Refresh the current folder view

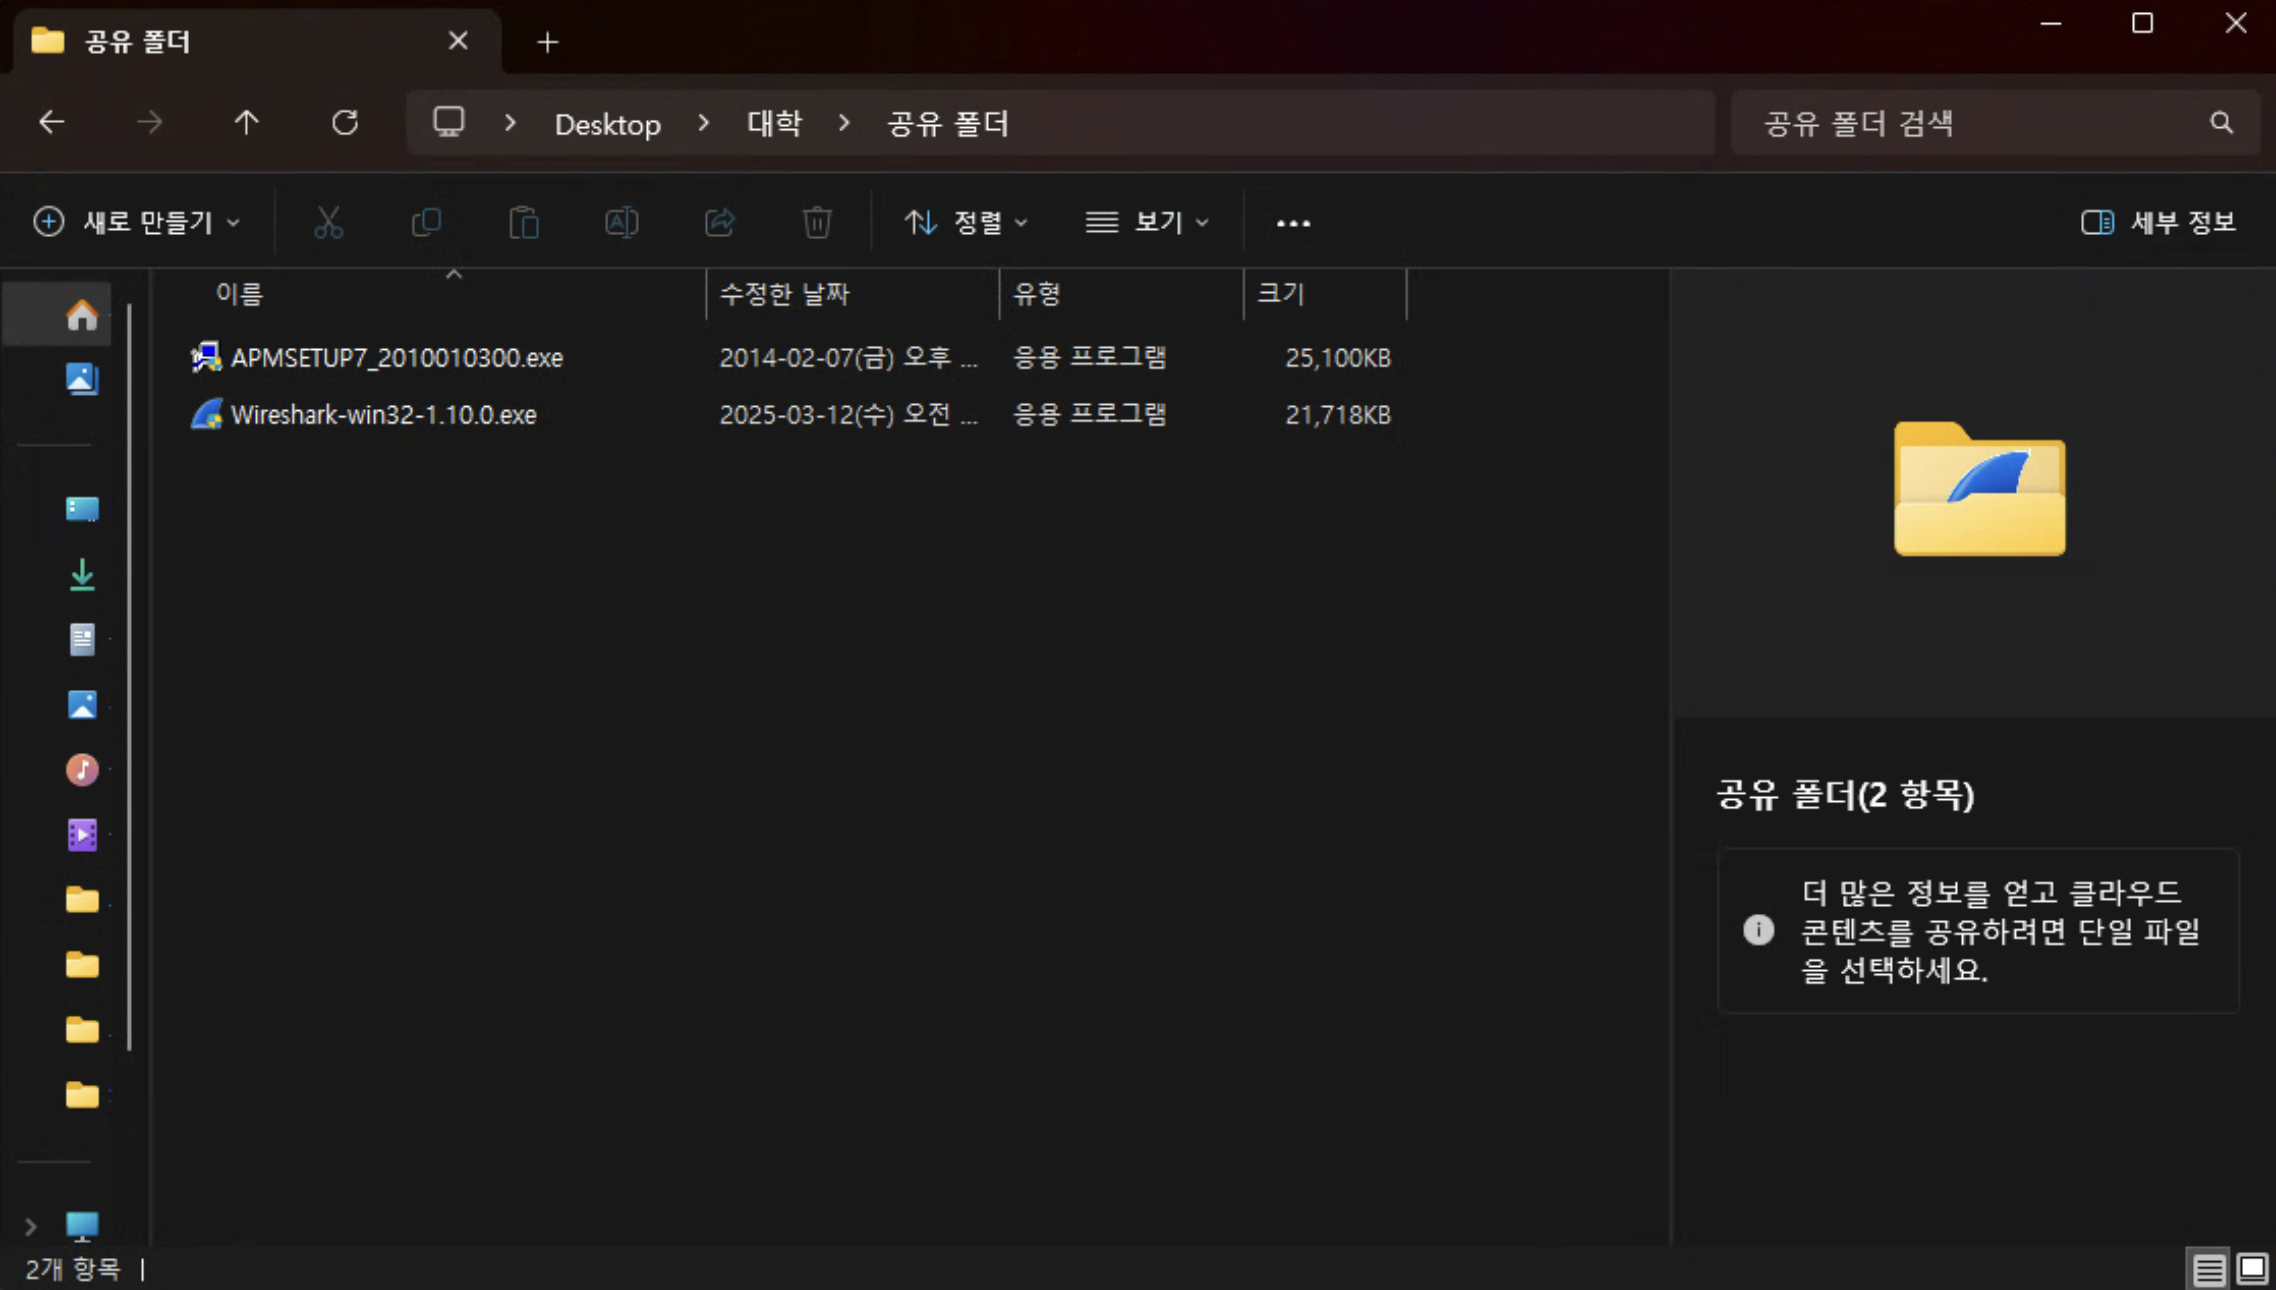[345, 123]
